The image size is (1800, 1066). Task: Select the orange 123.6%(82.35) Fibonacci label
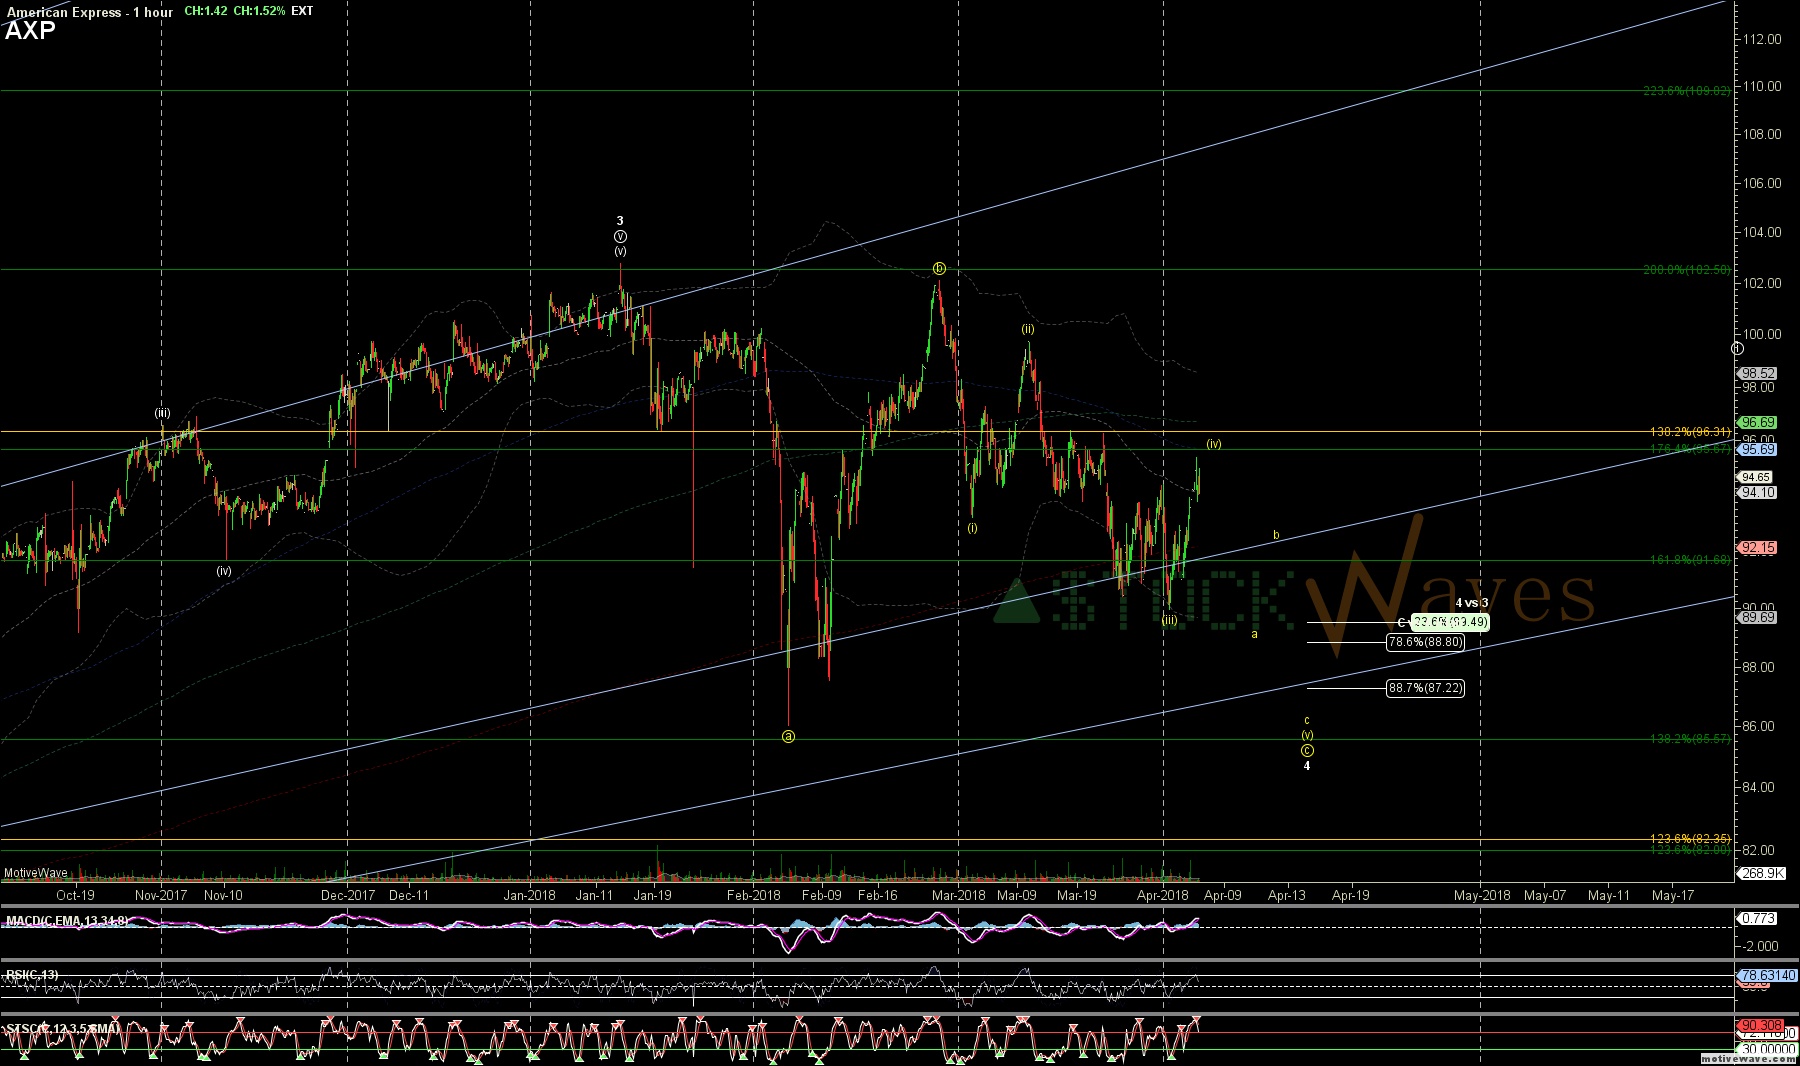(1689, 838)
